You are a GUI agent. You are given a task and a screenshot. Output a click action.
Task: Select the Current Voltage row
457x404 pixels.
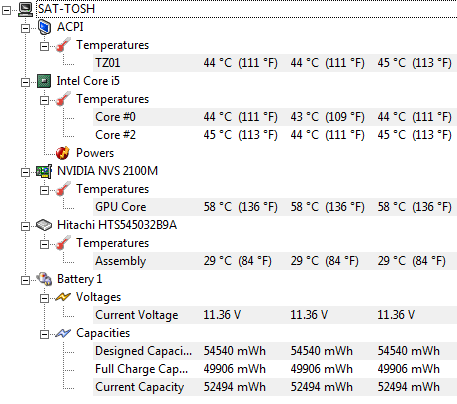click(x=275, y=315)
